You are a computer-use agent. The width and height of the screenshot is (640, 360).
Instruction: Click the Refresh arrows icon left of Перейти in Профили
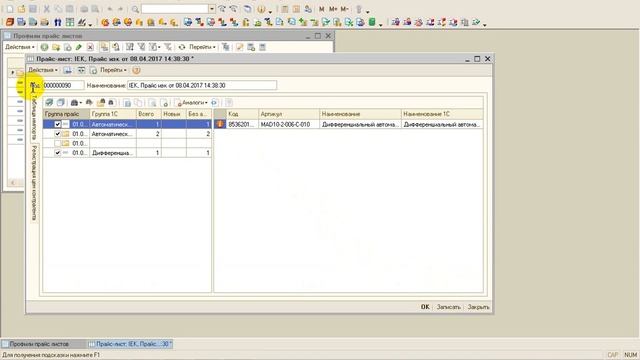182,47
